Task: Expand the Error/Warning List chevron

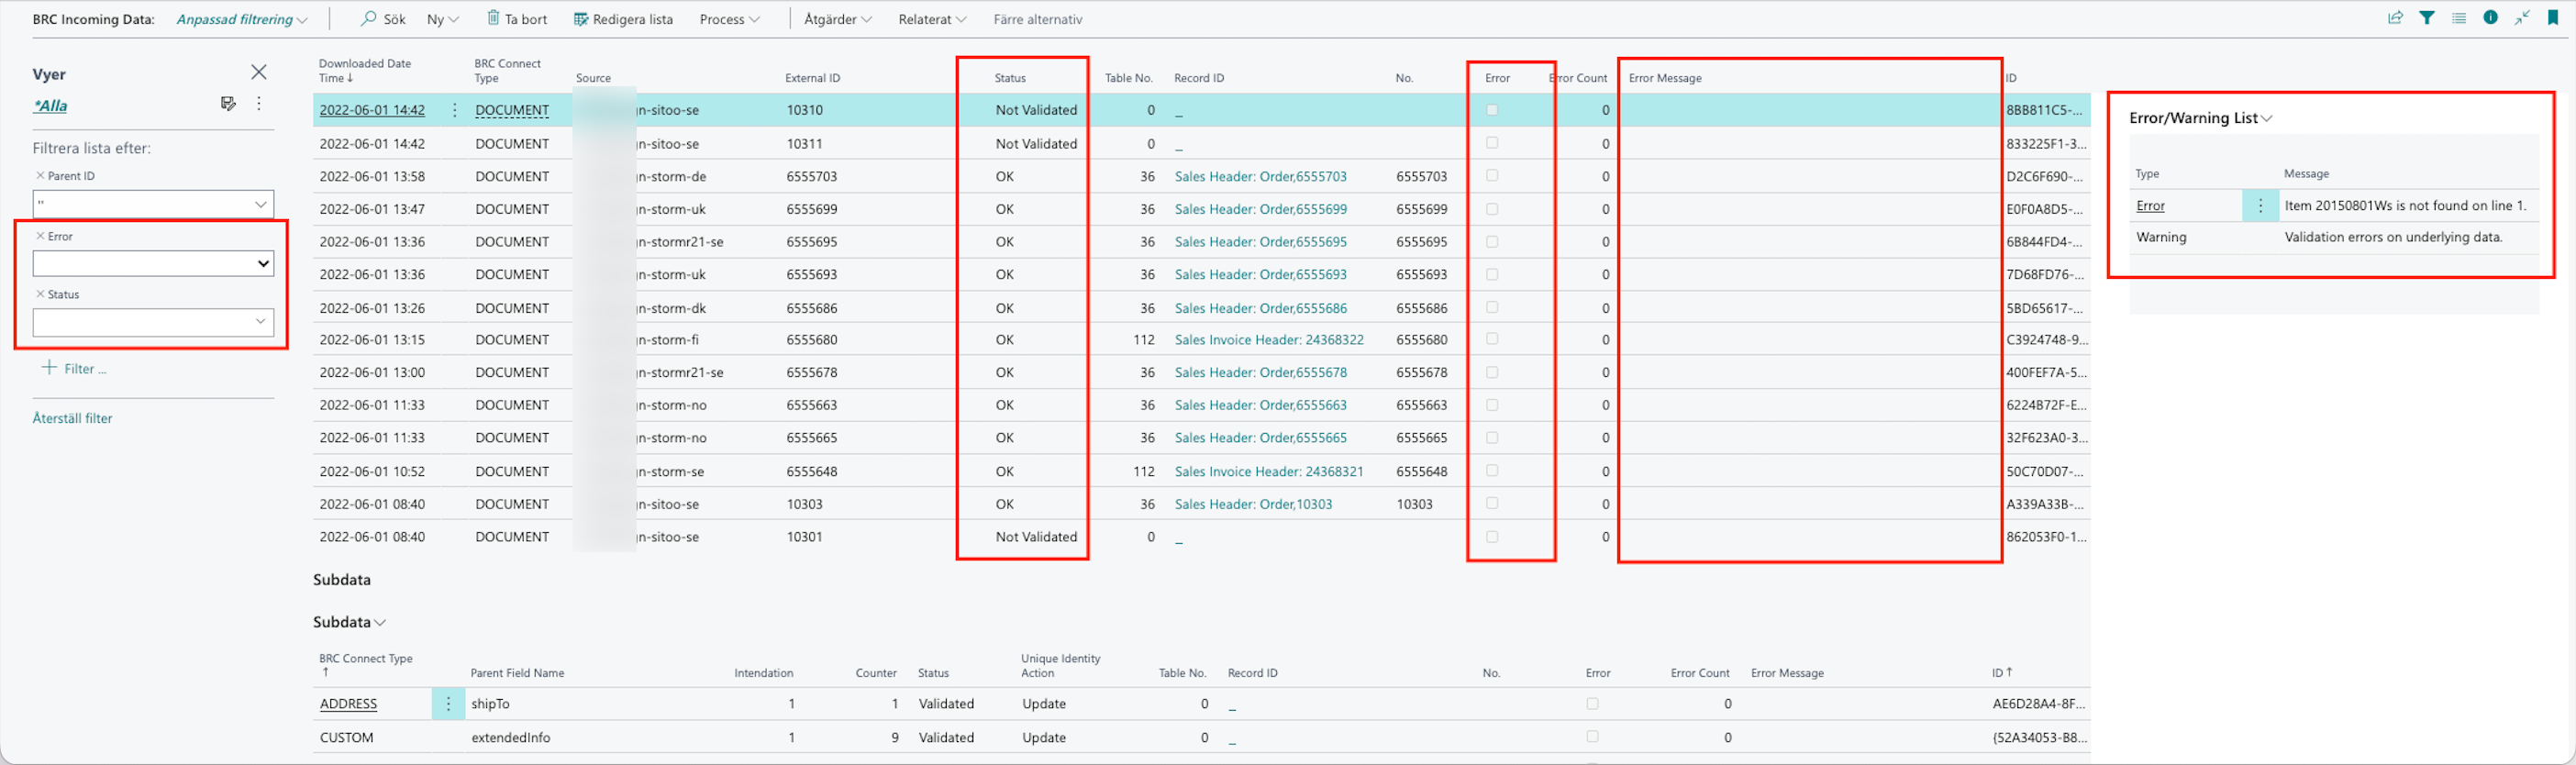Action: 2267,119
